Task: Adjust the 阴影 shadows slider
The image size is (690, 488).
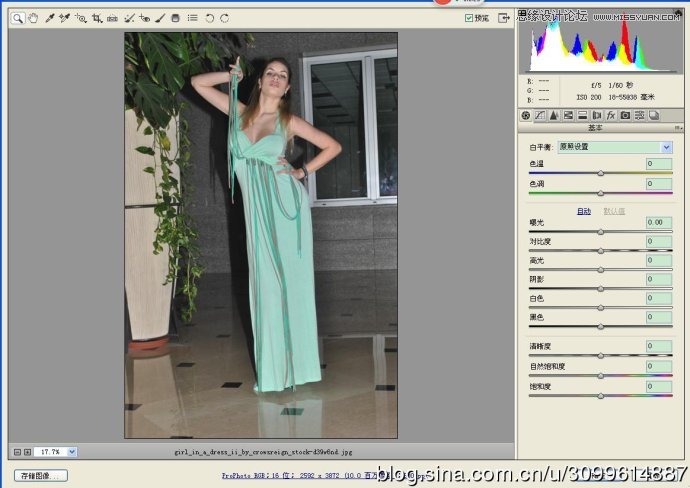Action: click(601, 289)
